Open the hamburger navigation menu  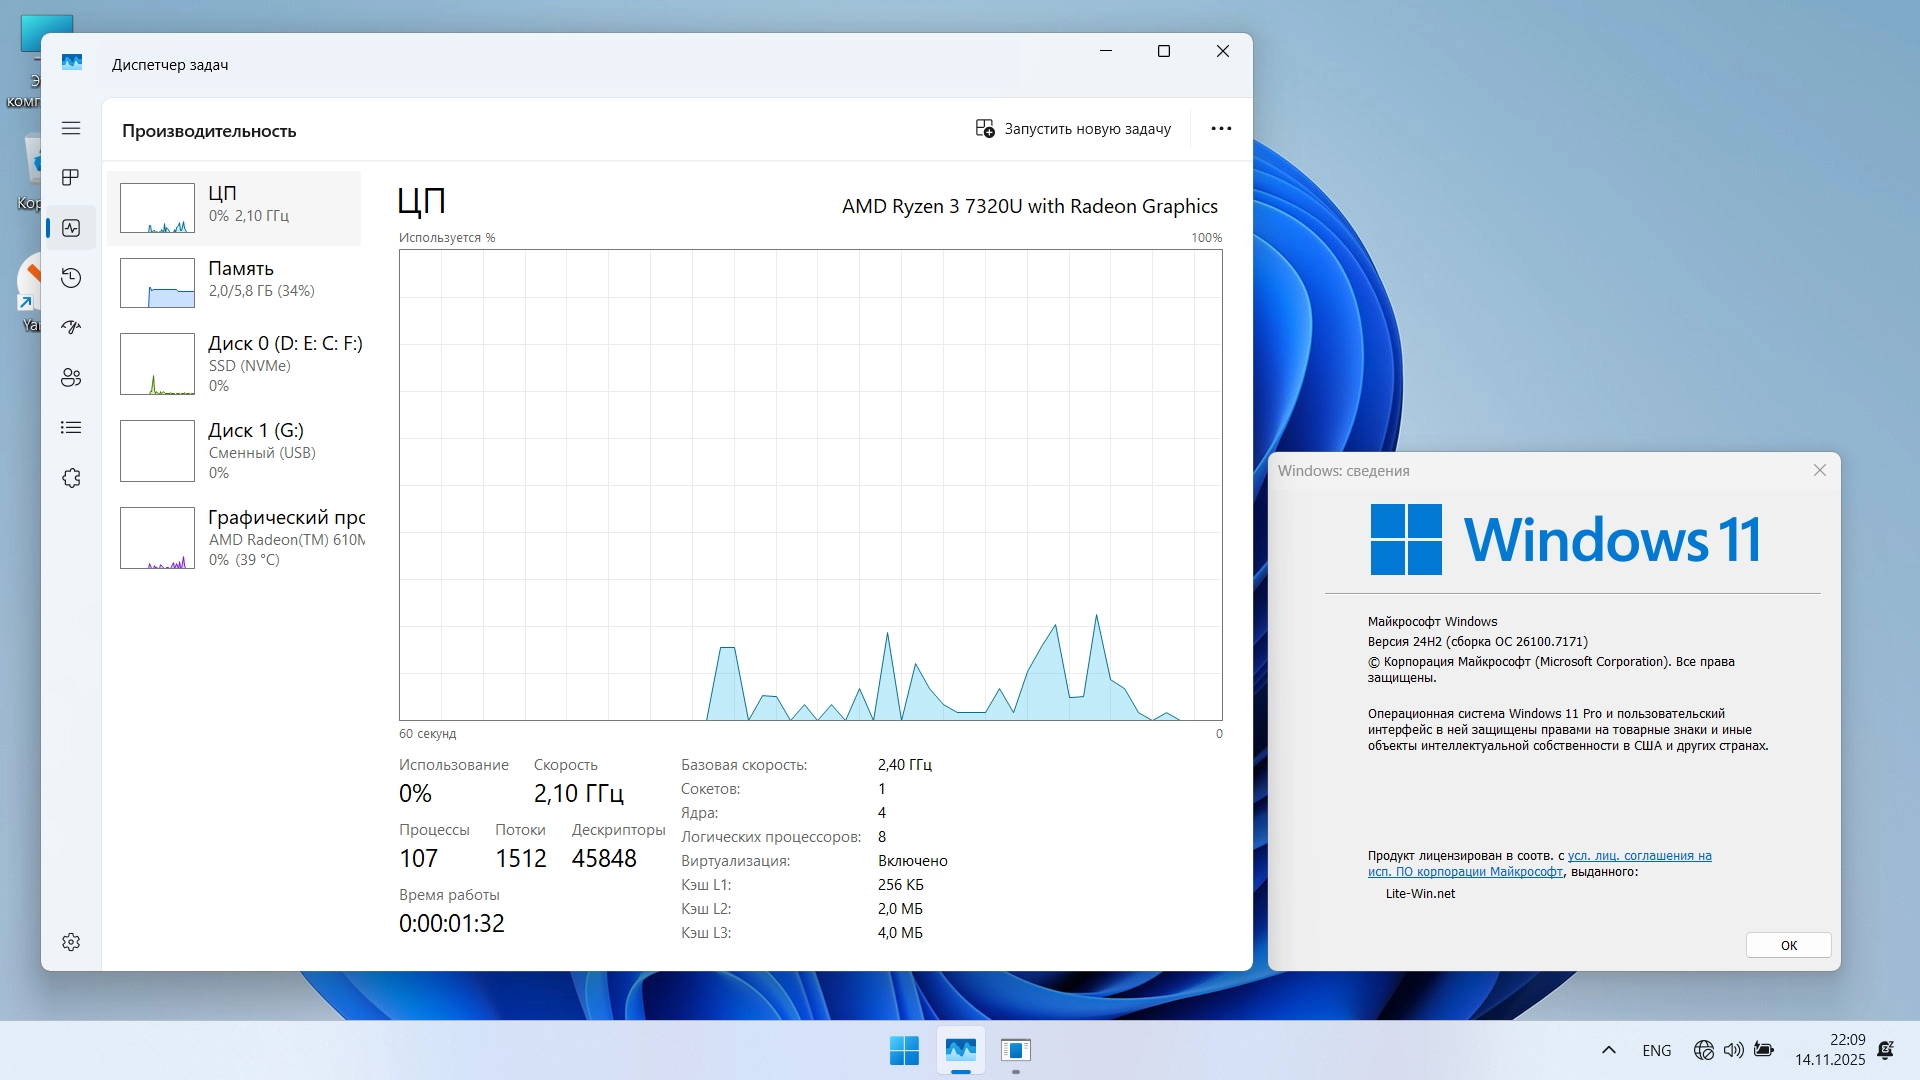pyautogui.click(x=71, y=128)
